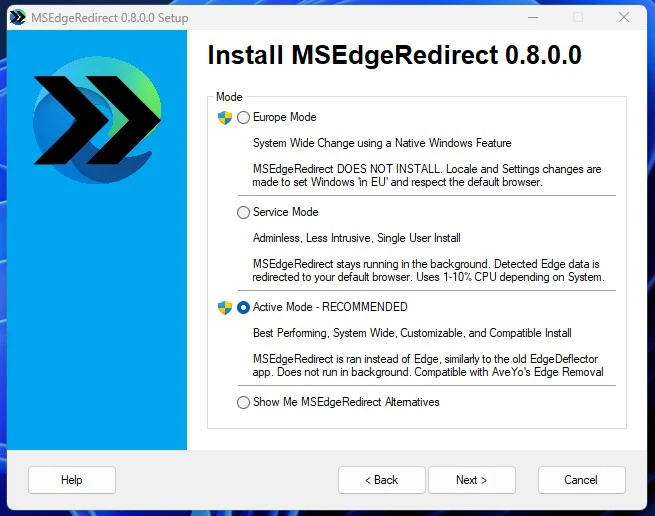Go back with the < Back button
655x516 pixels.
[x=382, y=480]
